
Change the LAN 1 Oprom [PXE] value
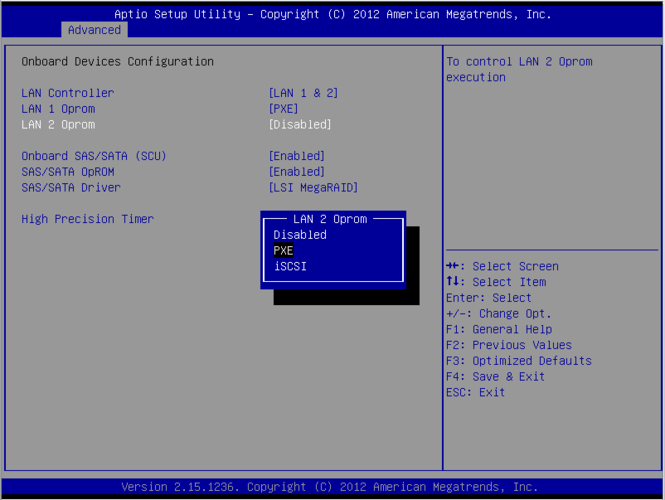[284, 109]
